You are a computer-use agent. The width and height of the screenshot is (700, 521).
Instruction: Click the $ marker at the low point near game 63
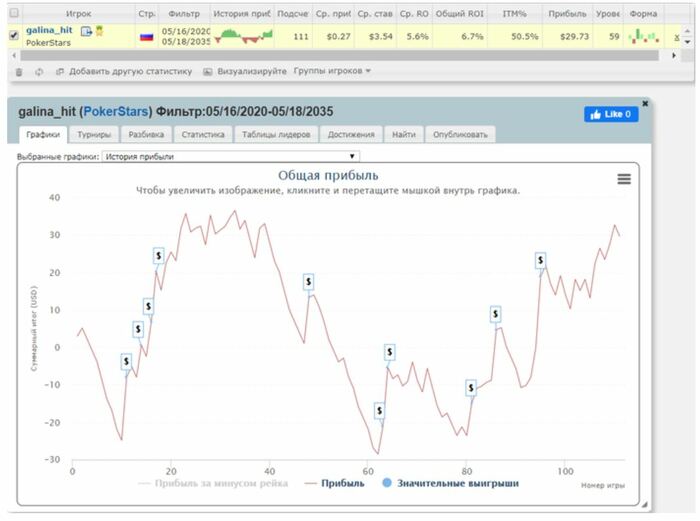[x=379, y=410]
